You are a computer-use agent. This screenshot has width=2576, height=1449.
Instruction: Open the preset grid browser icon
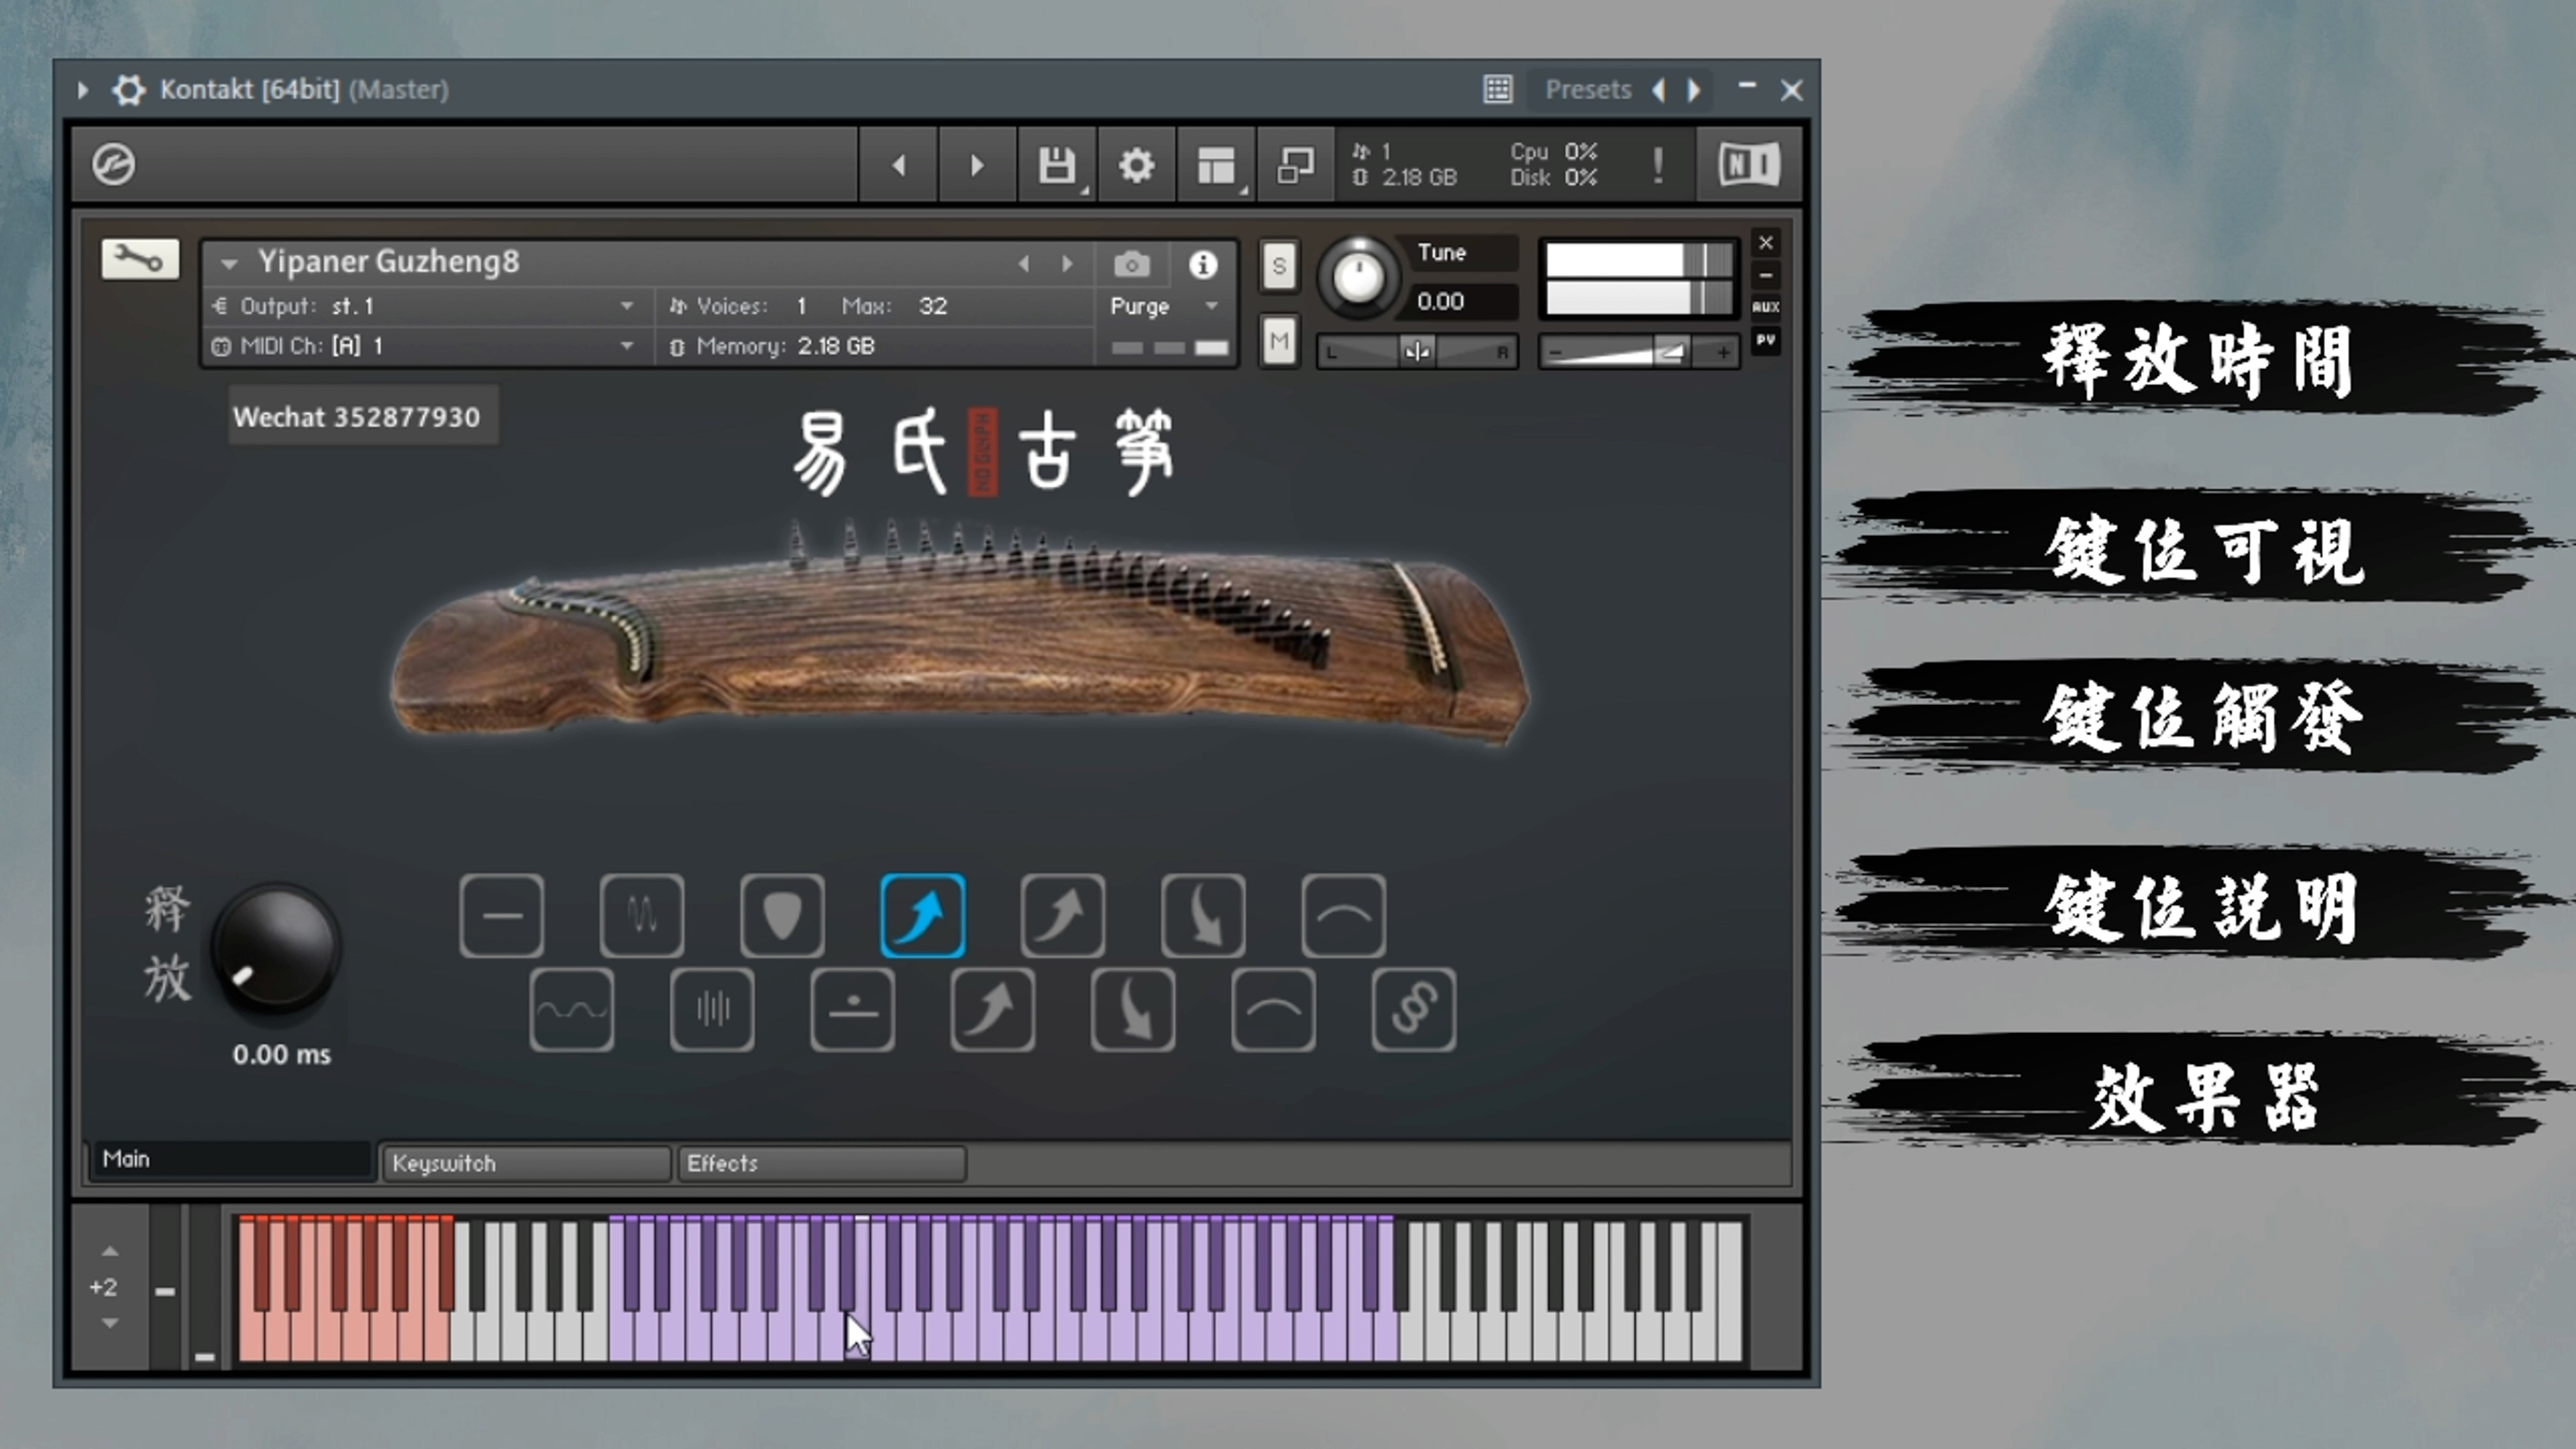click(x=1497, y=89)
